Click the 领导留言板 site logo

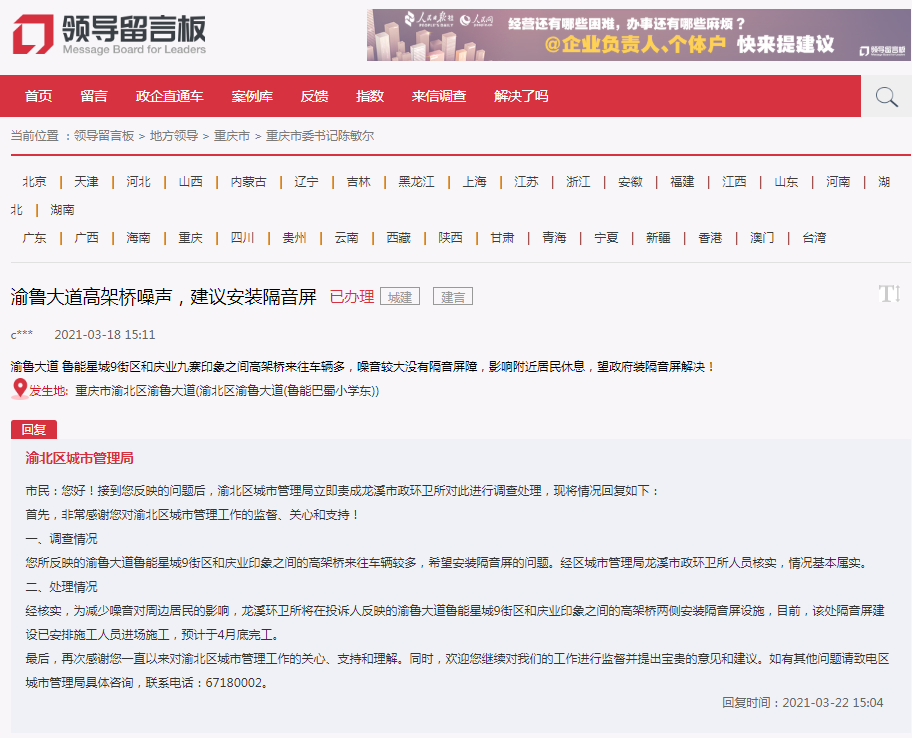[109, 35]
